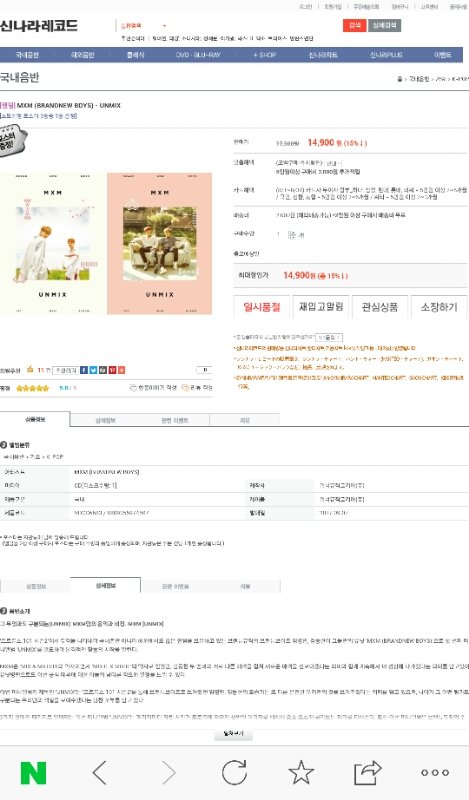Screen dimensions: 469x800
Task: Adjust the purchase quantity stepper
Action: tap(292, 235)
